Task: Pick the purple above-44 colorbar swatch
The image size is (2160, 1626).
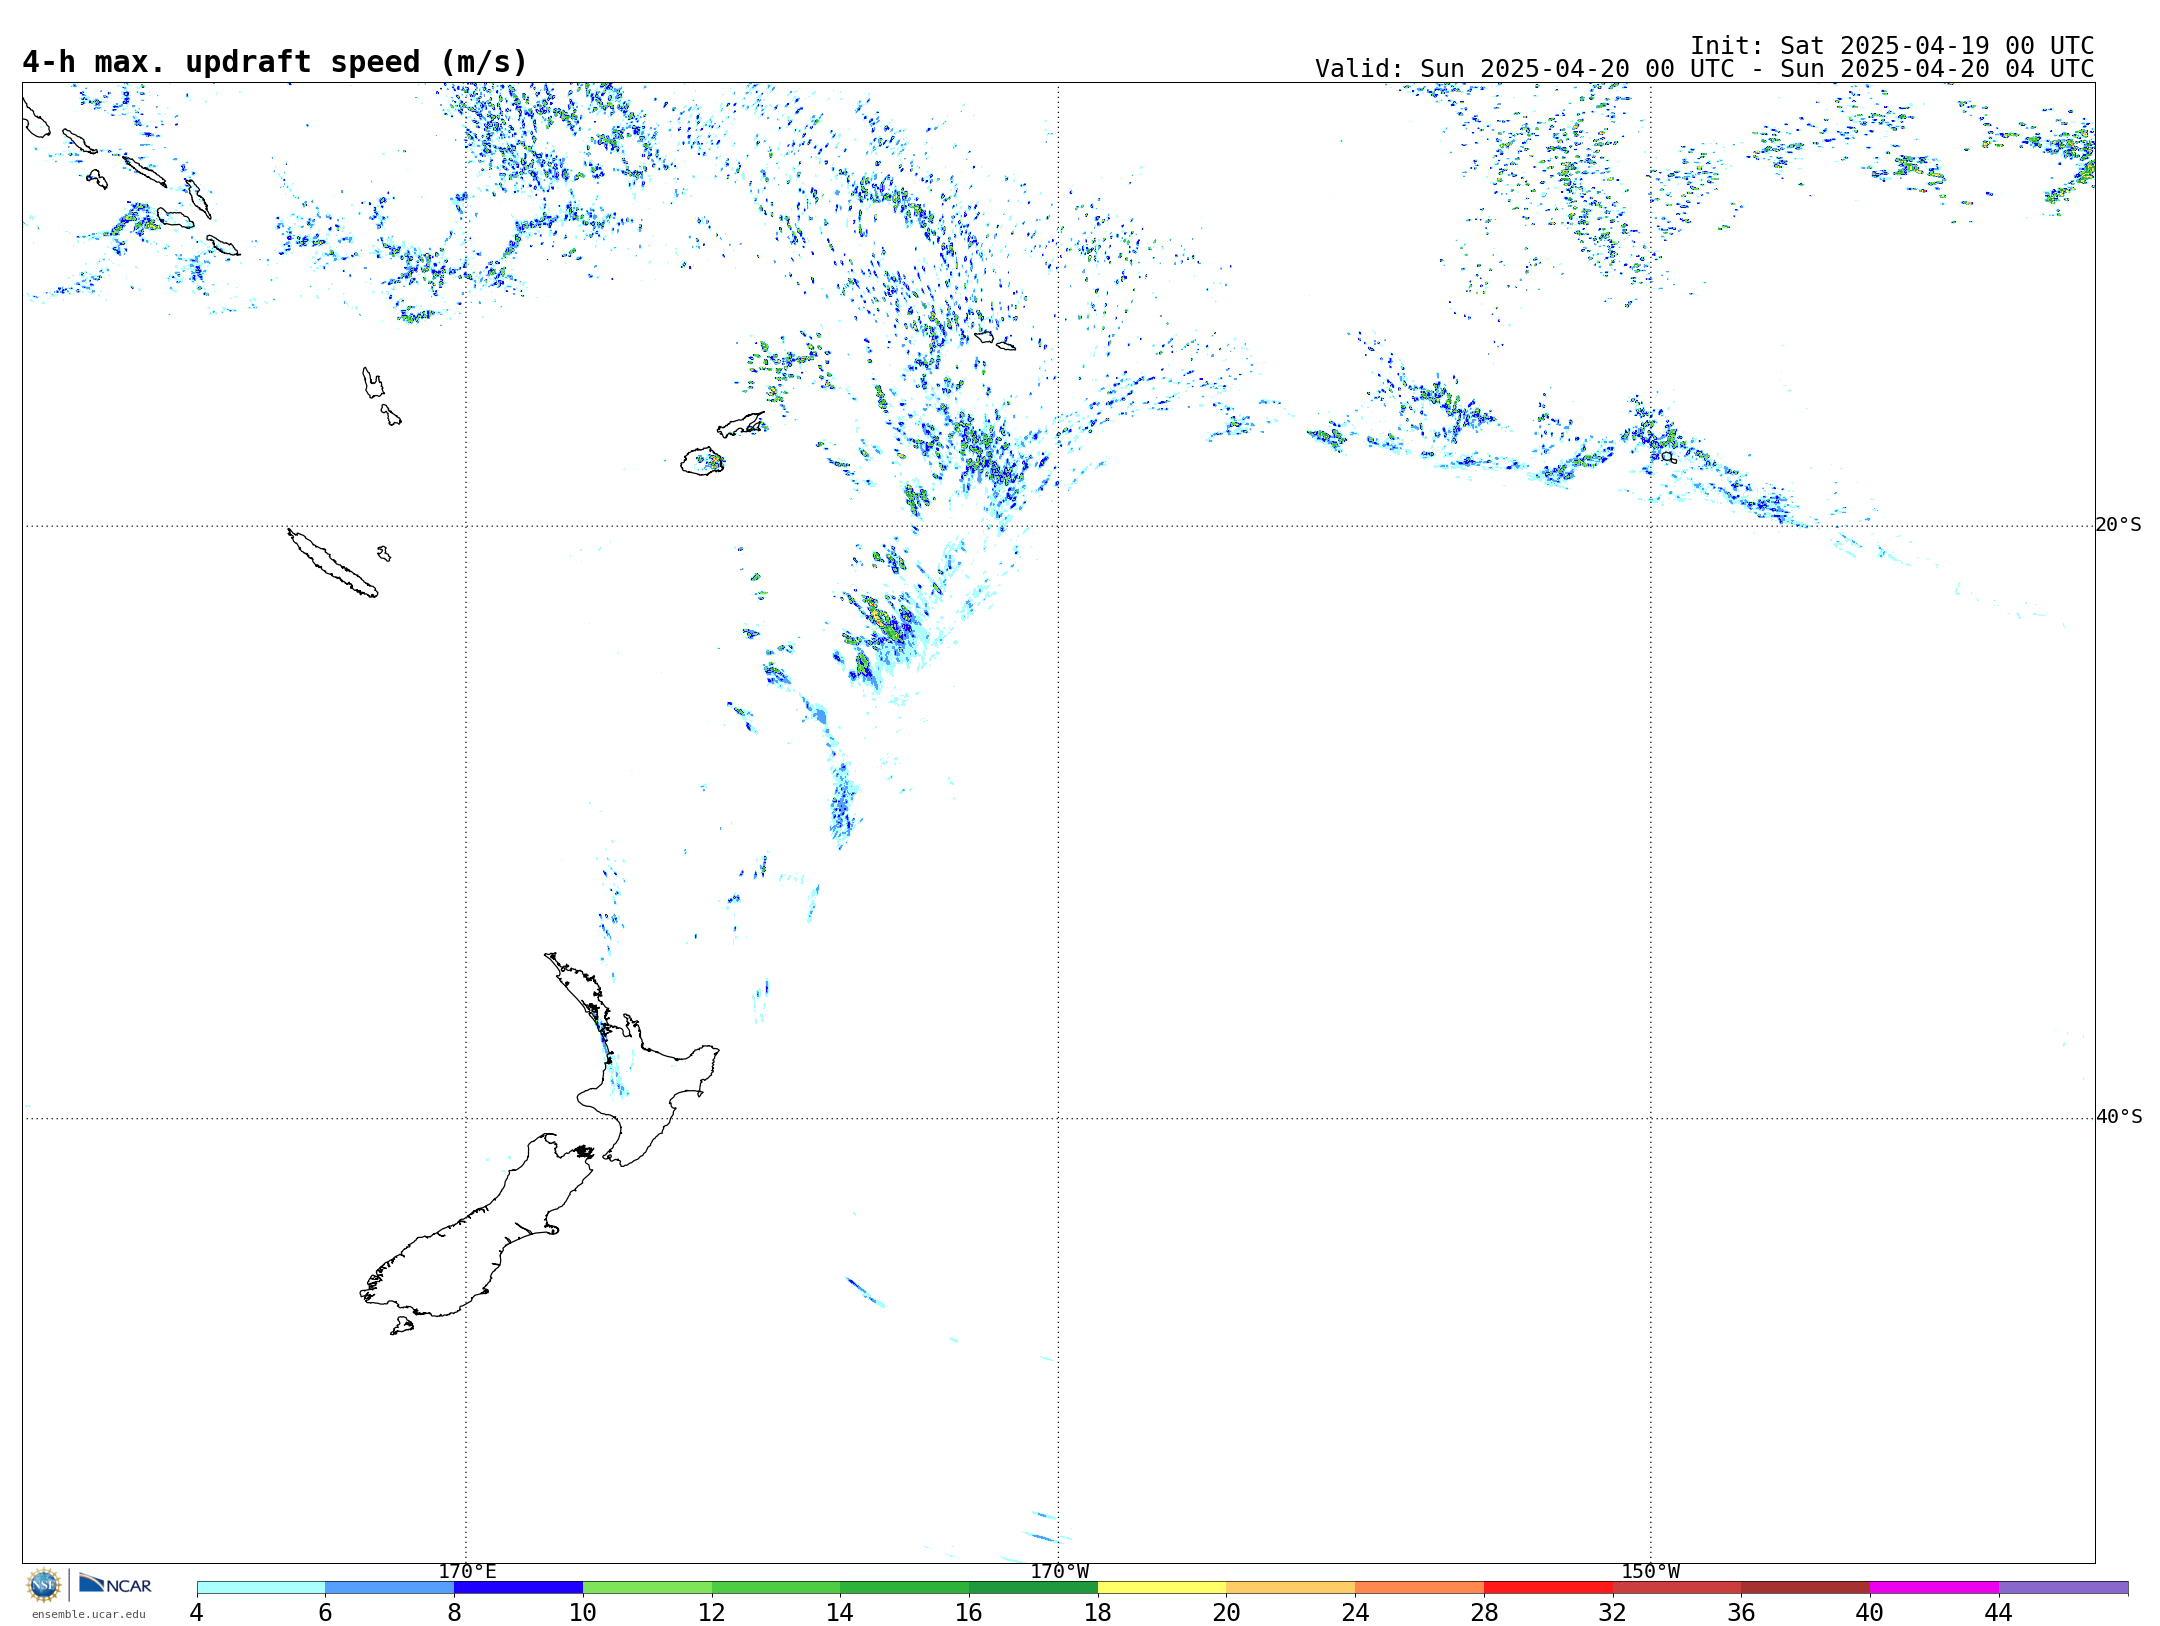Action: coord(2063,1587)
